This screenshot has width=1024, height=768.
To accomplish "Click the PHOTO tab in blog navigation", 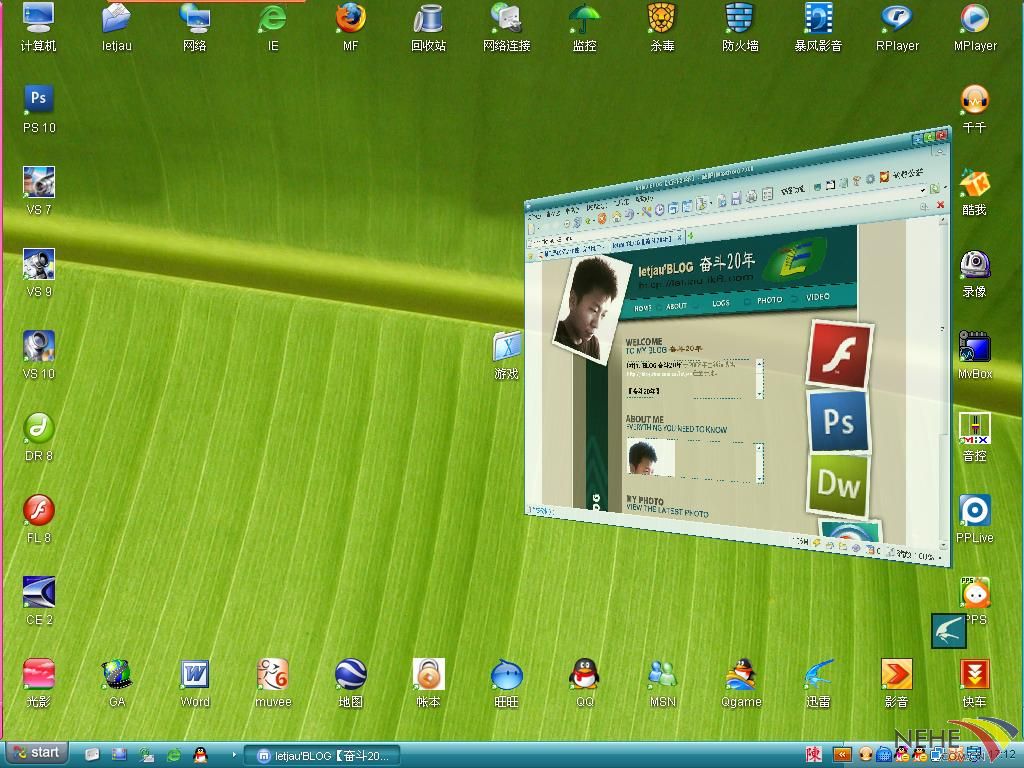I will [x=769, y=300].
